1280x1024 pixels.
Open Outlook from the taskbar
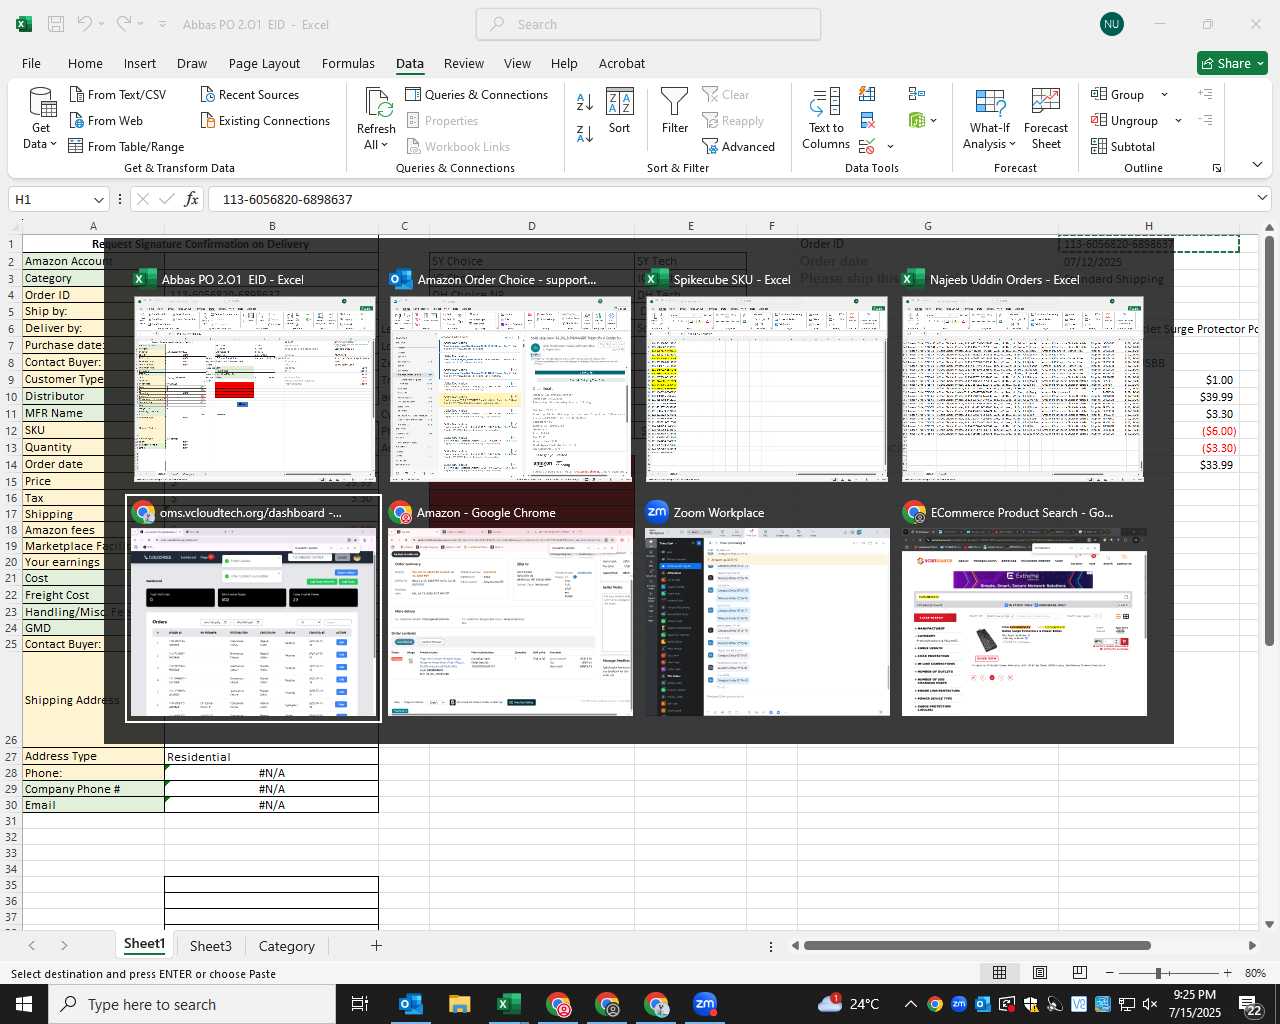[x=411, y=1004]
